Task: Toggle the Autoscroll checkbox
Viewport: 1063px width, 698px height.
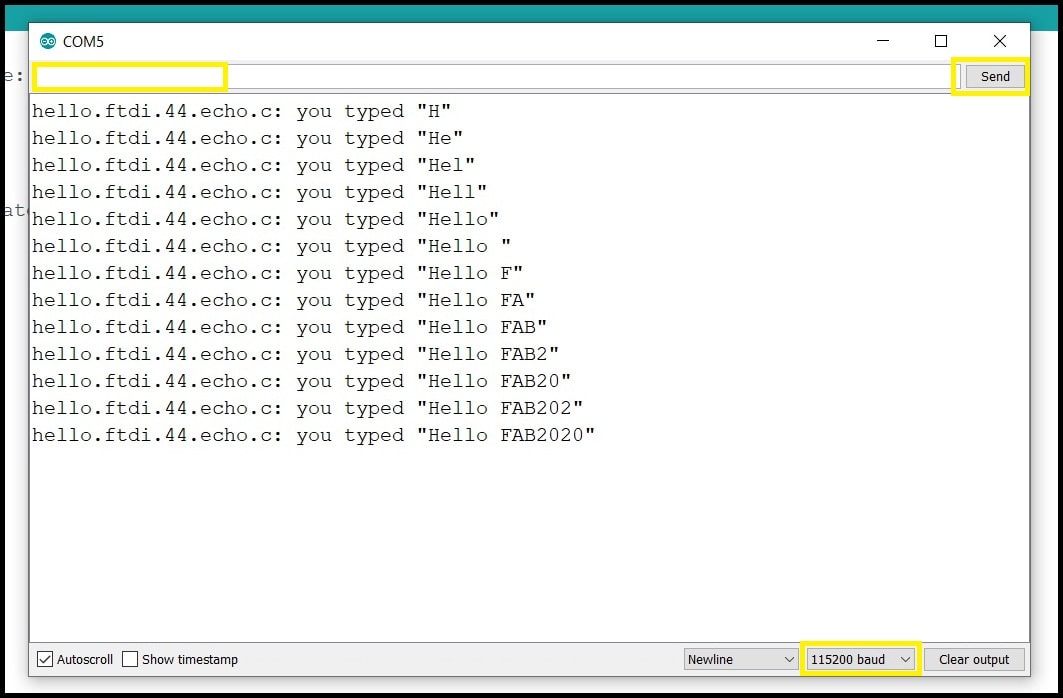Action: [x=45, y=659]
